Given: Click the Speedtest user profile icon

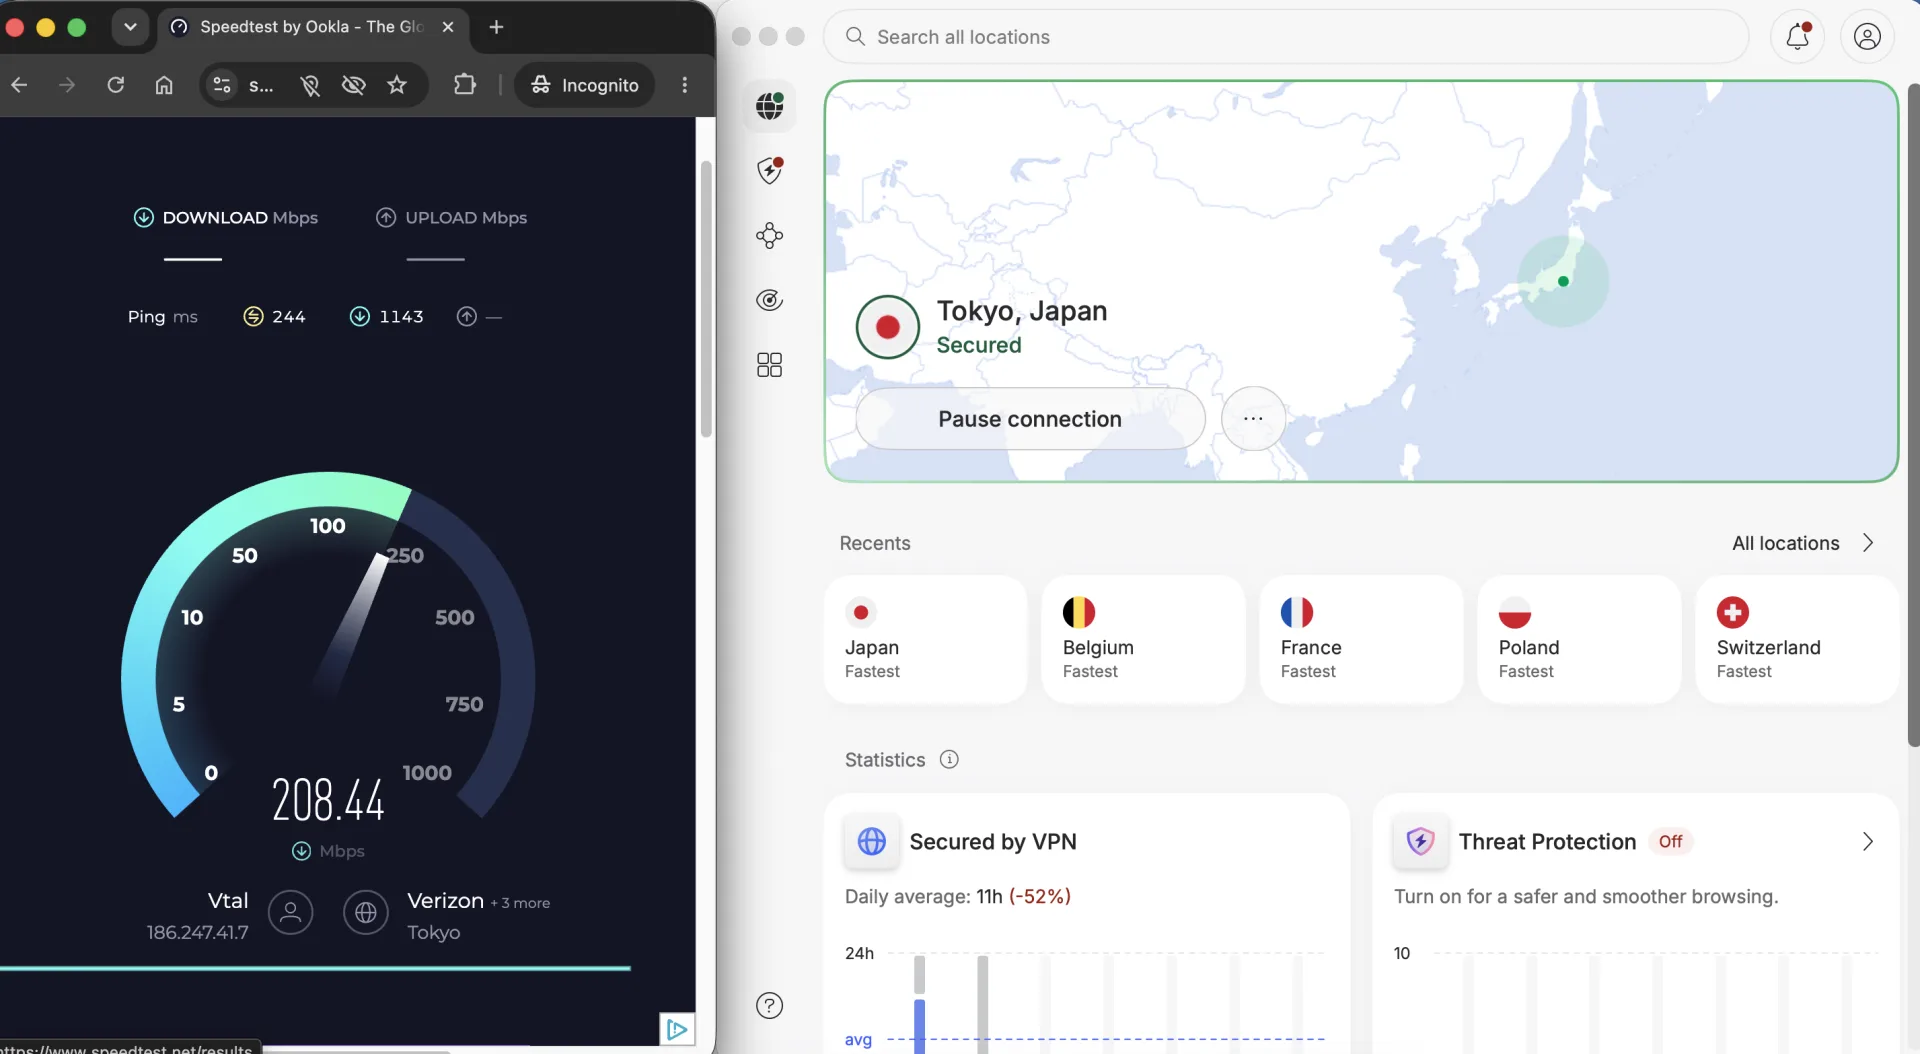Looking at the screenshot, I should point(290,912).
